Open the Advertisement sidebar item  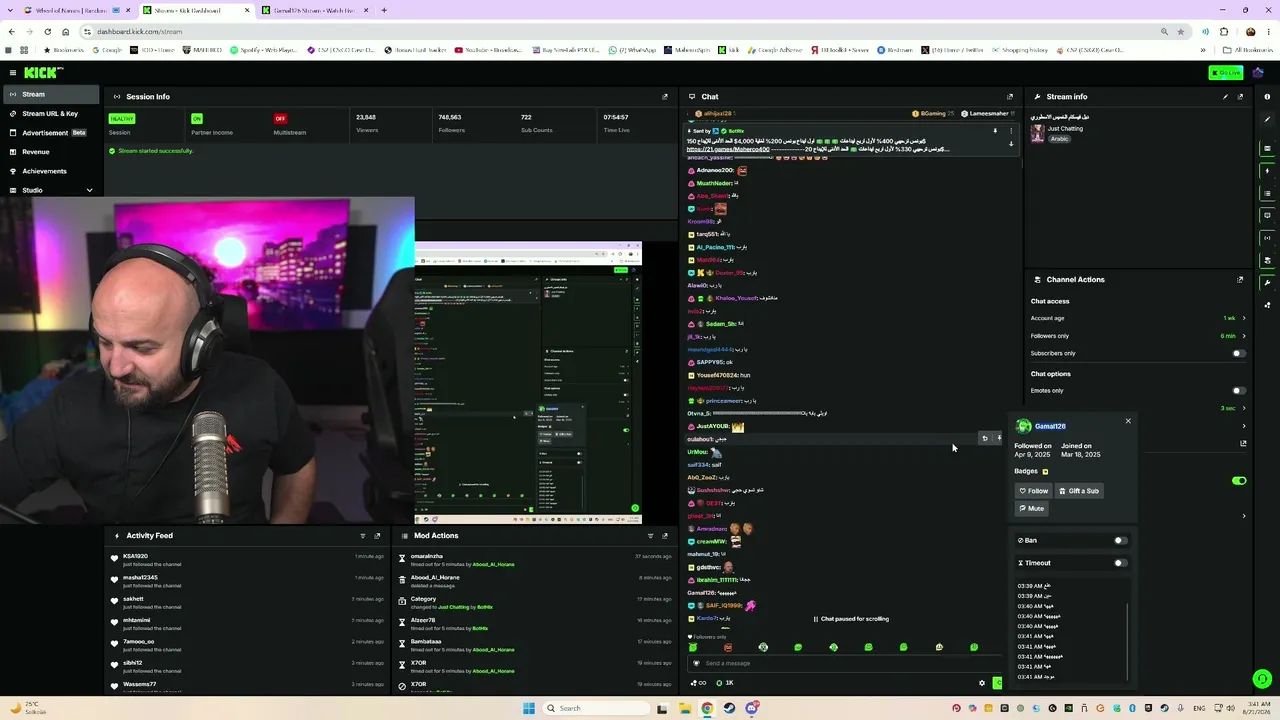click(x=50, y=132)
